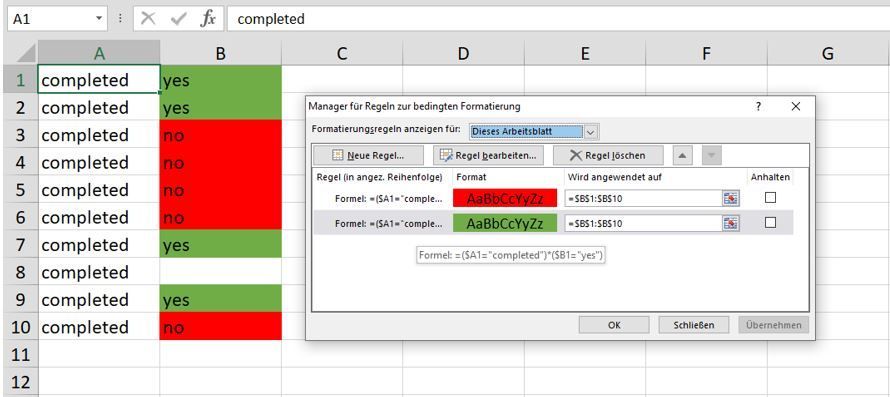Click cell B9 with green 'yes'
Screen dimensions: 890x397
[221, 300]
